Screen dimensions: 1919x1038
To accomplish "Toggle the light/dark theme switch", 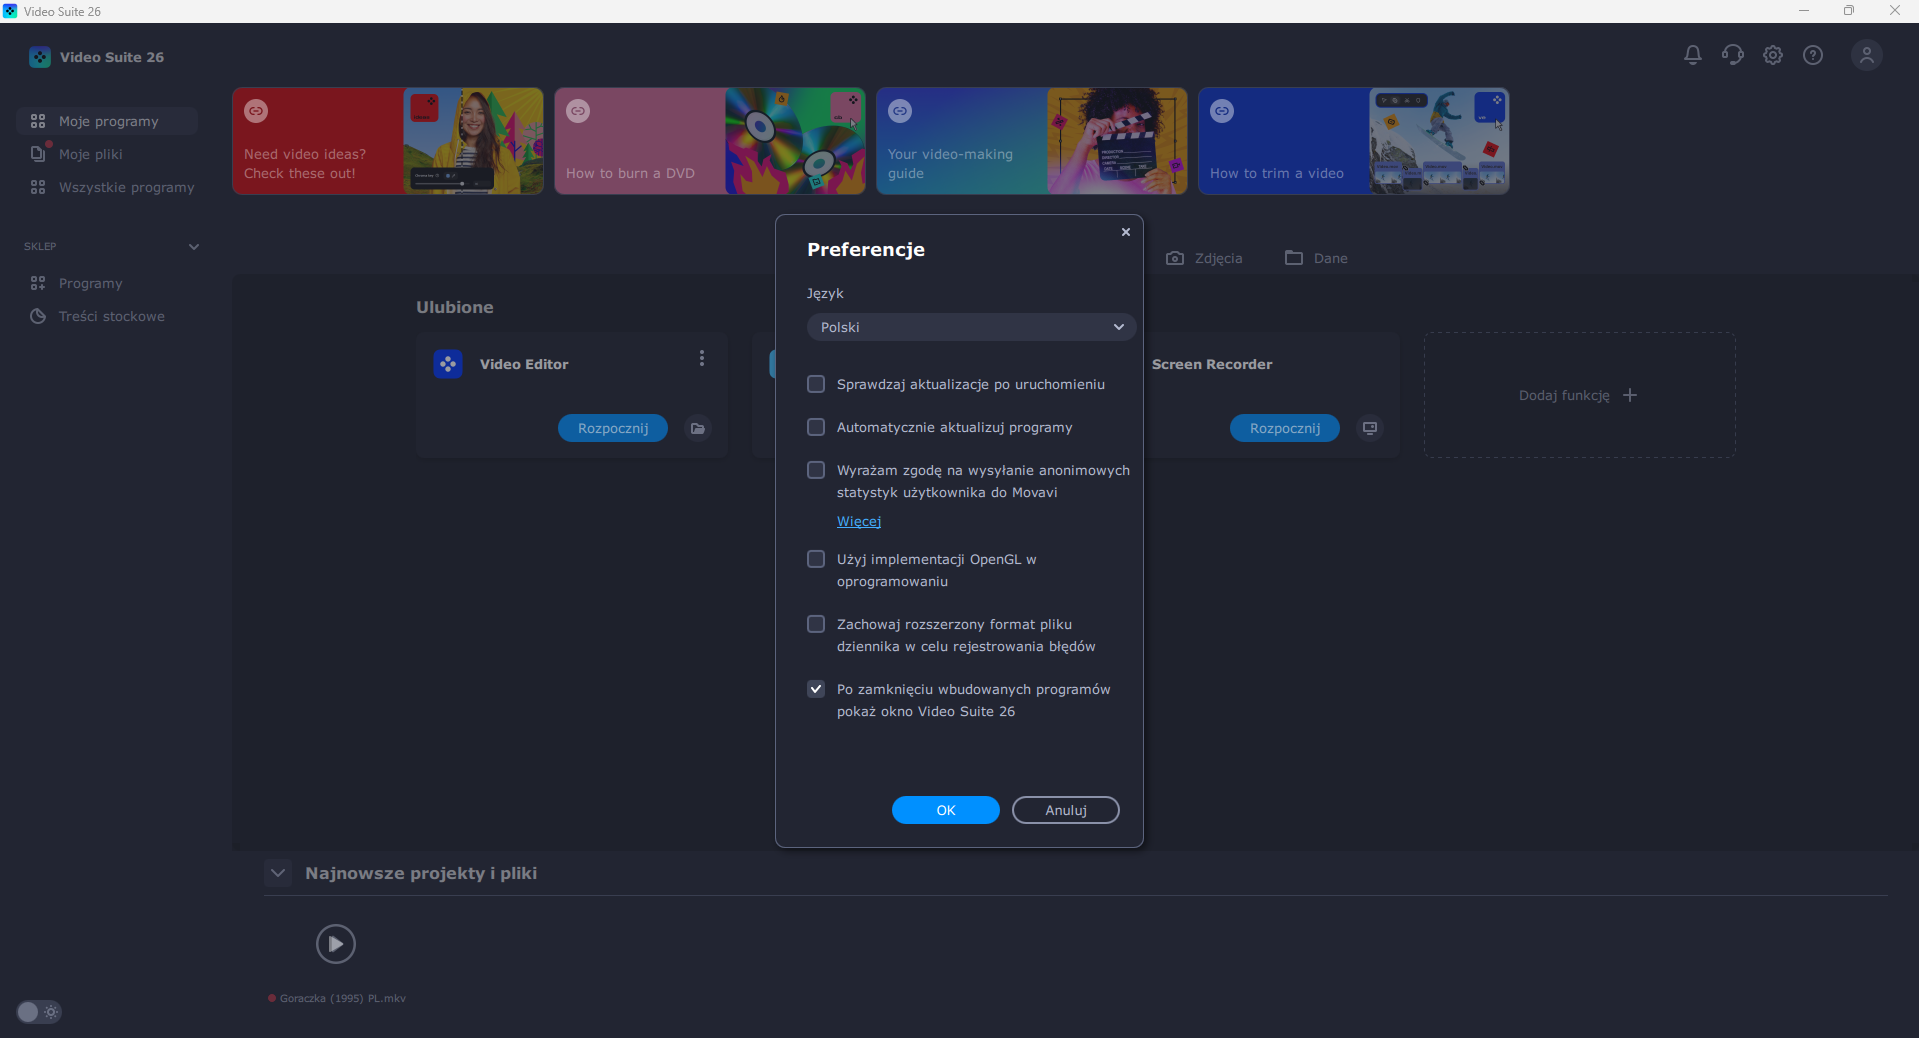I will point(39,1012).
